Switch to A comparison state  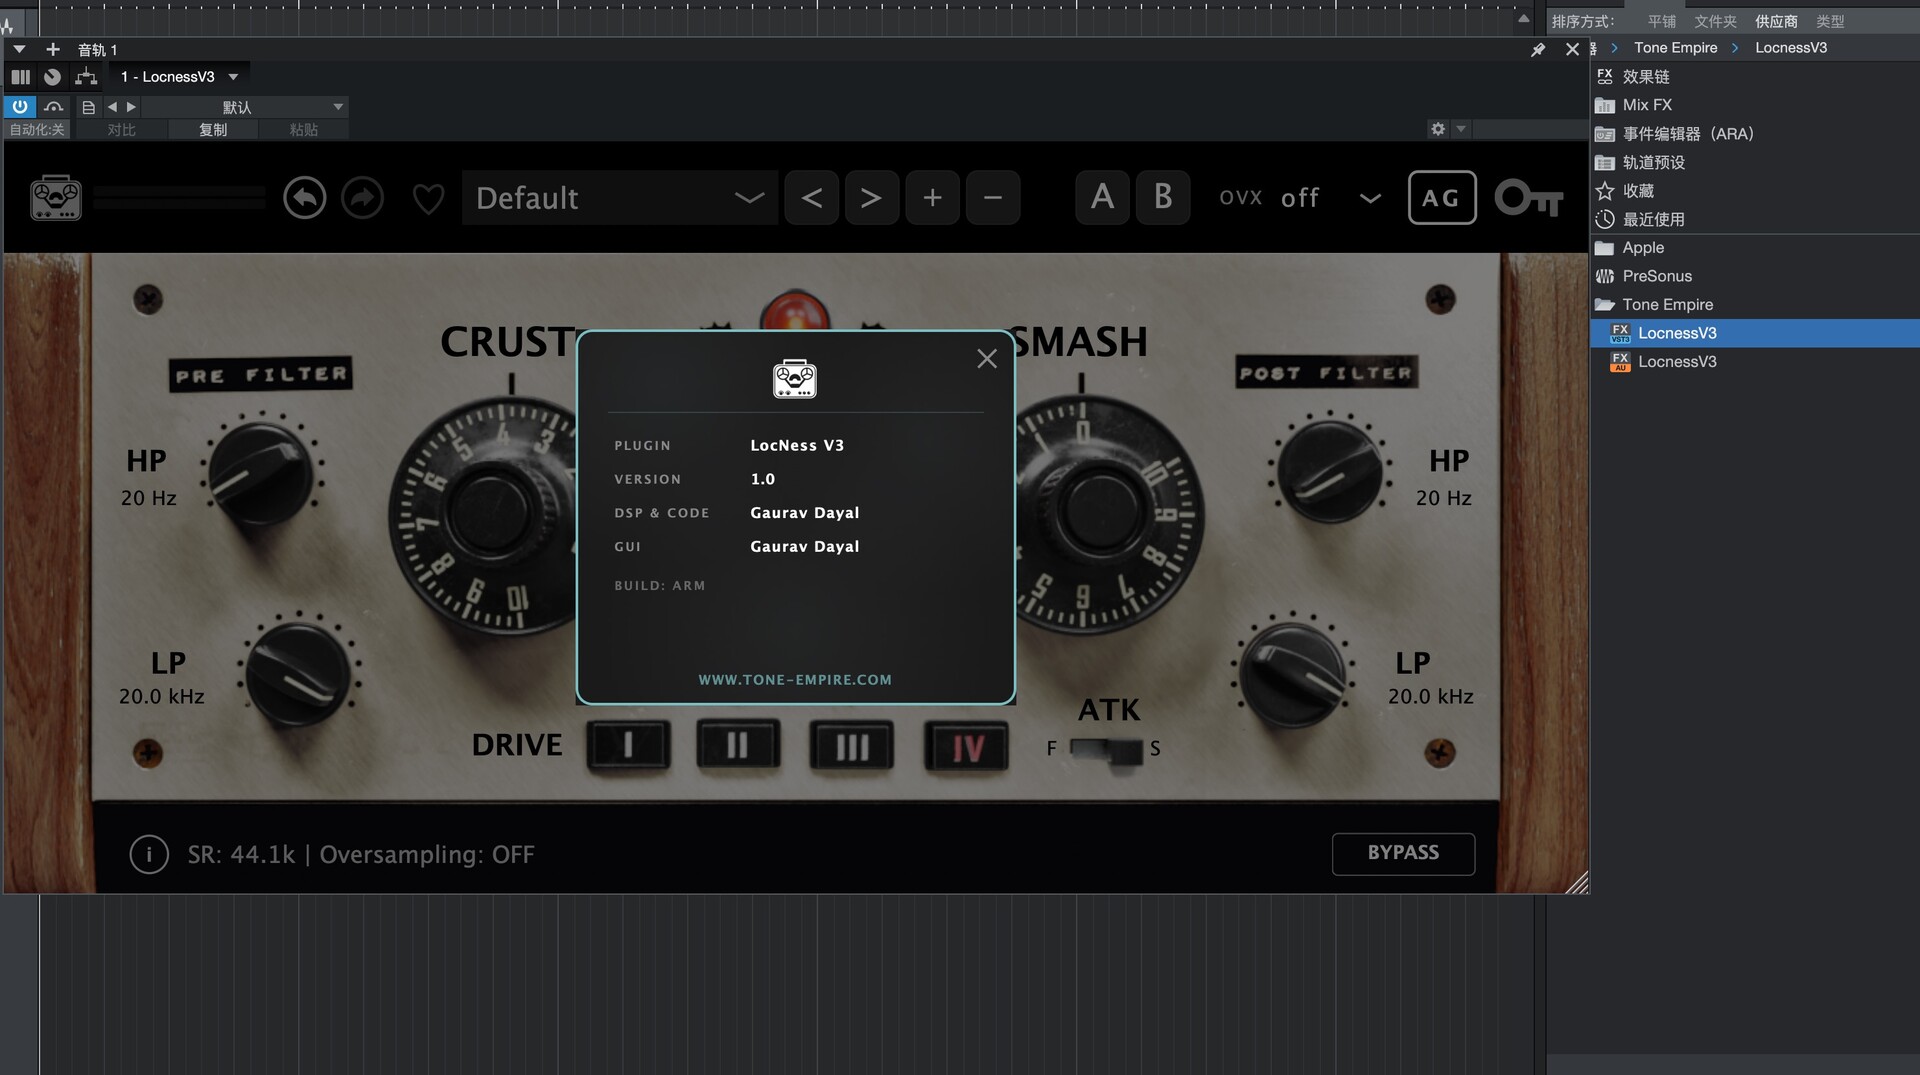[x=1103, y=197]
